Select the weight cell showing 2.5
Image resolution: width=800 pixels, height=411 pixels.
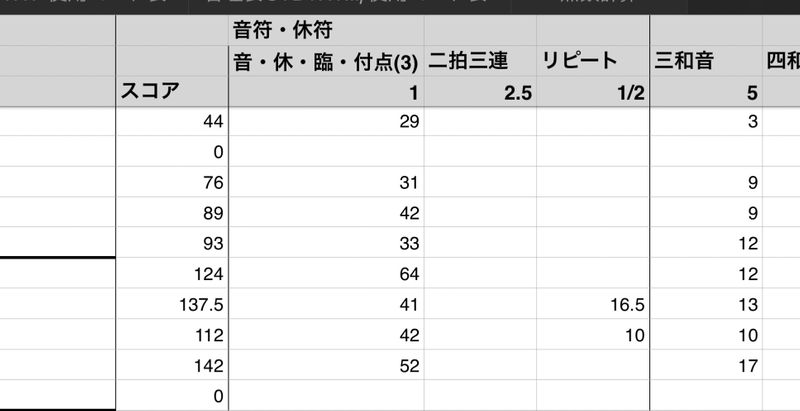coord(480,92)
